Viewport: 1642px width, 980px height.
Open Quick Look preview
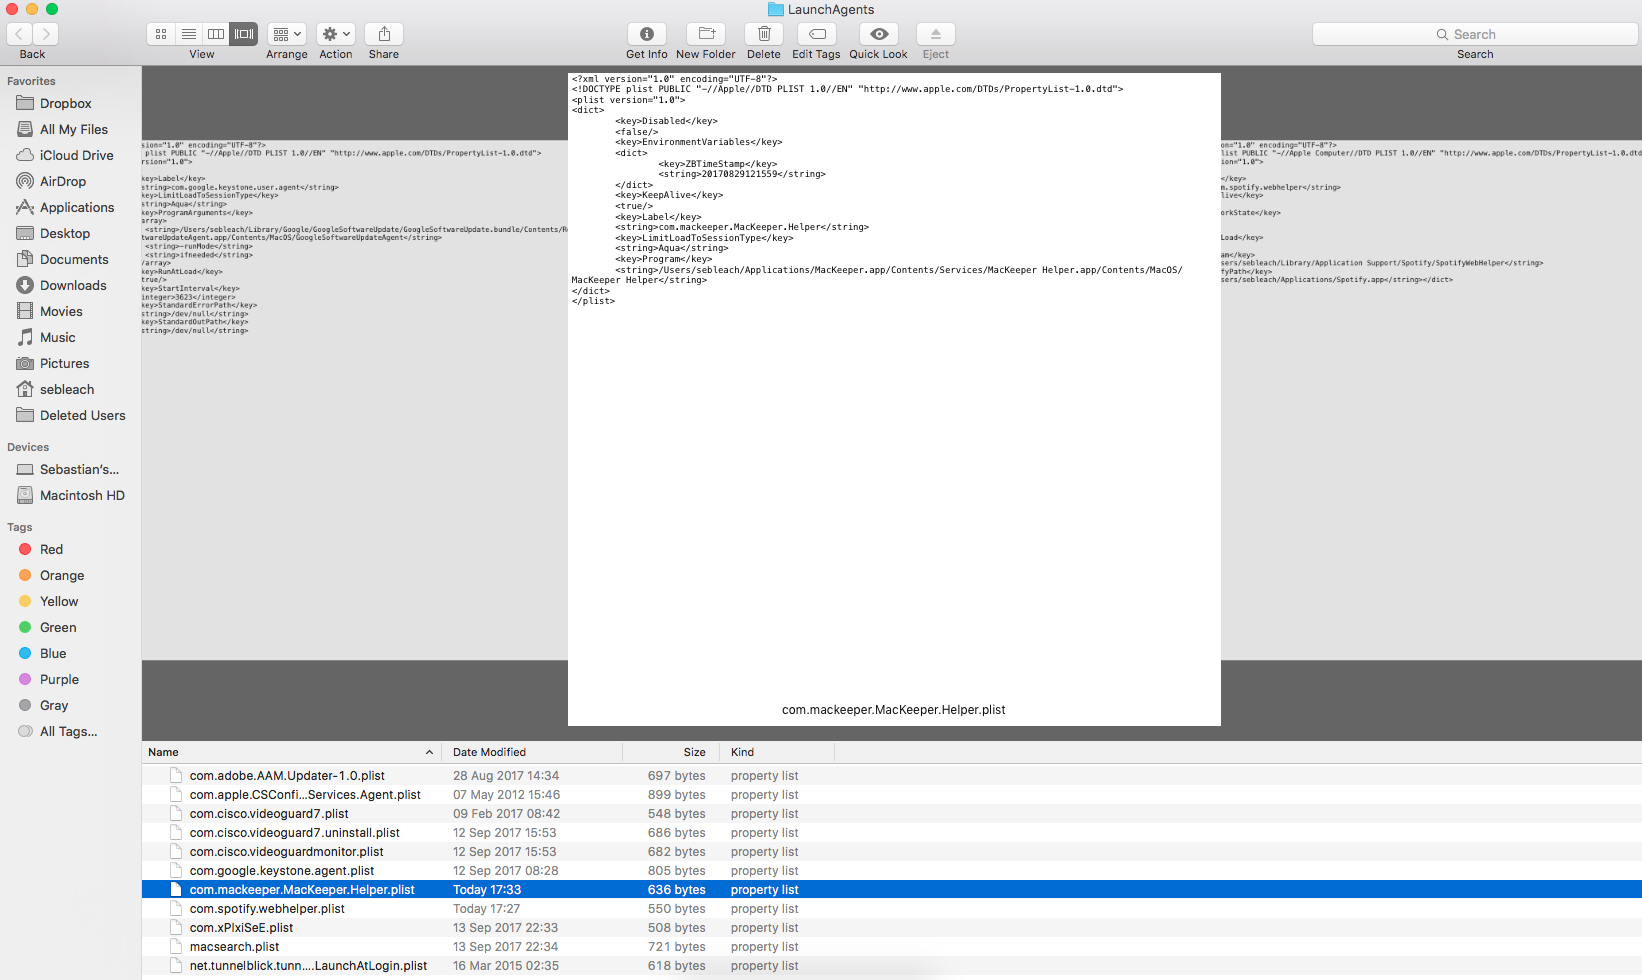(x=879, y=34)
